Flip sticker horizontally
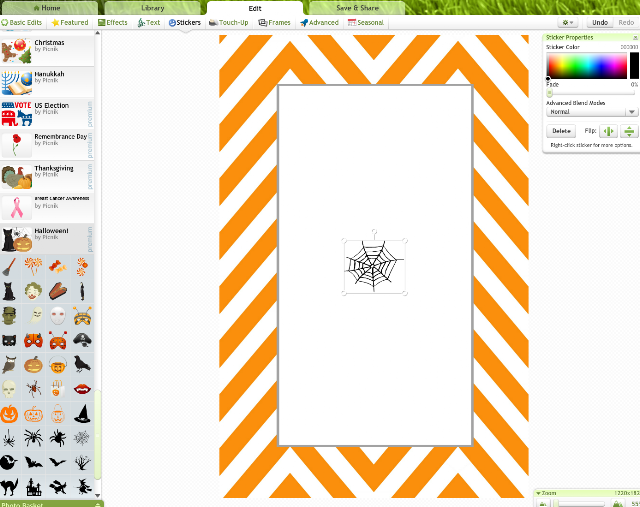Image resolution: width=640 pixels, height=507 pixels. (x=609, y=131)
